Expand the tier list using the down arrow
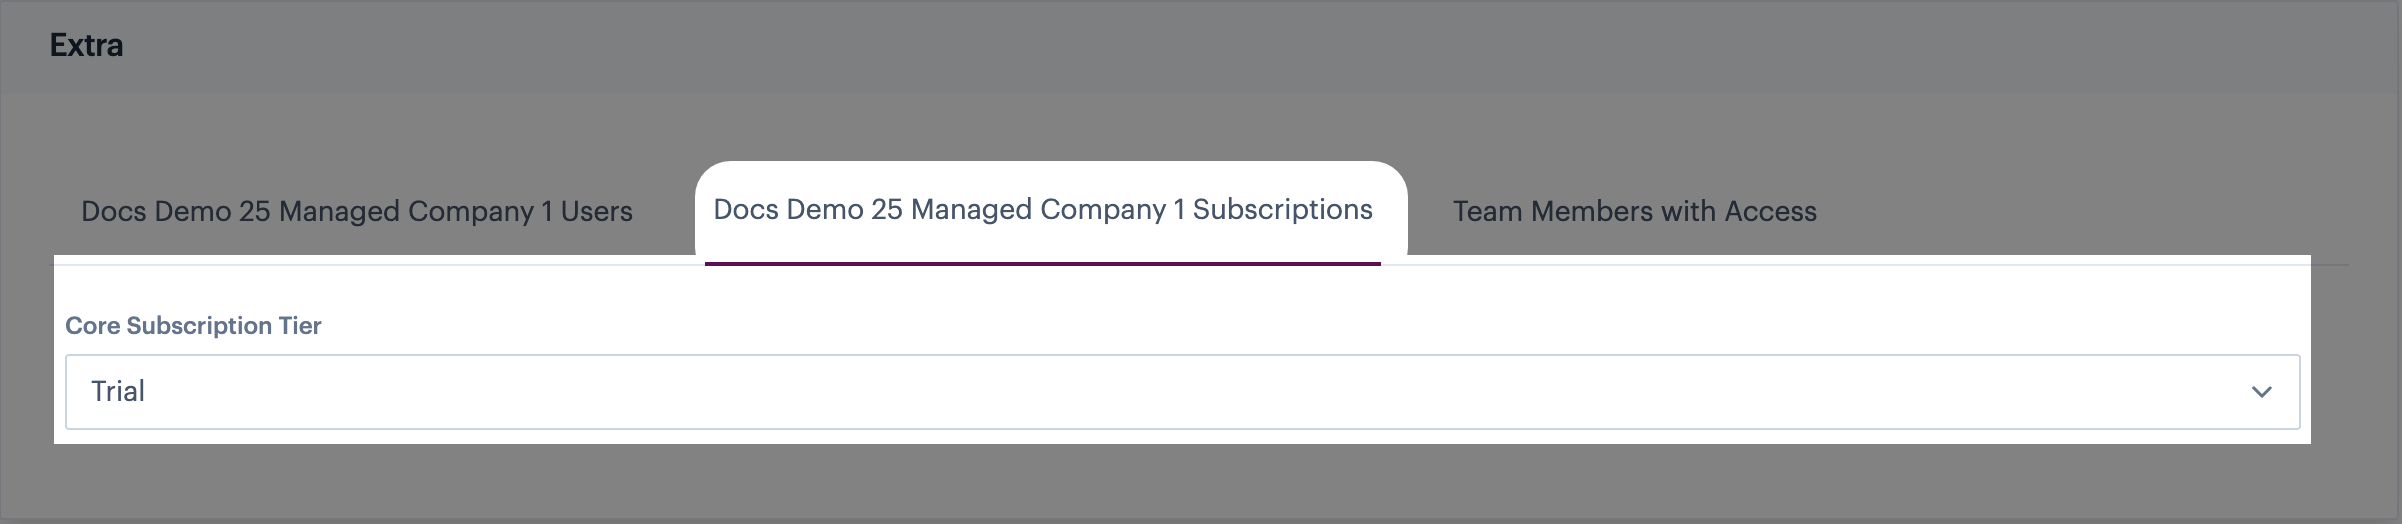Image resolution: width=2402 pixels, height=524 pixels. tap(2261, 392)
